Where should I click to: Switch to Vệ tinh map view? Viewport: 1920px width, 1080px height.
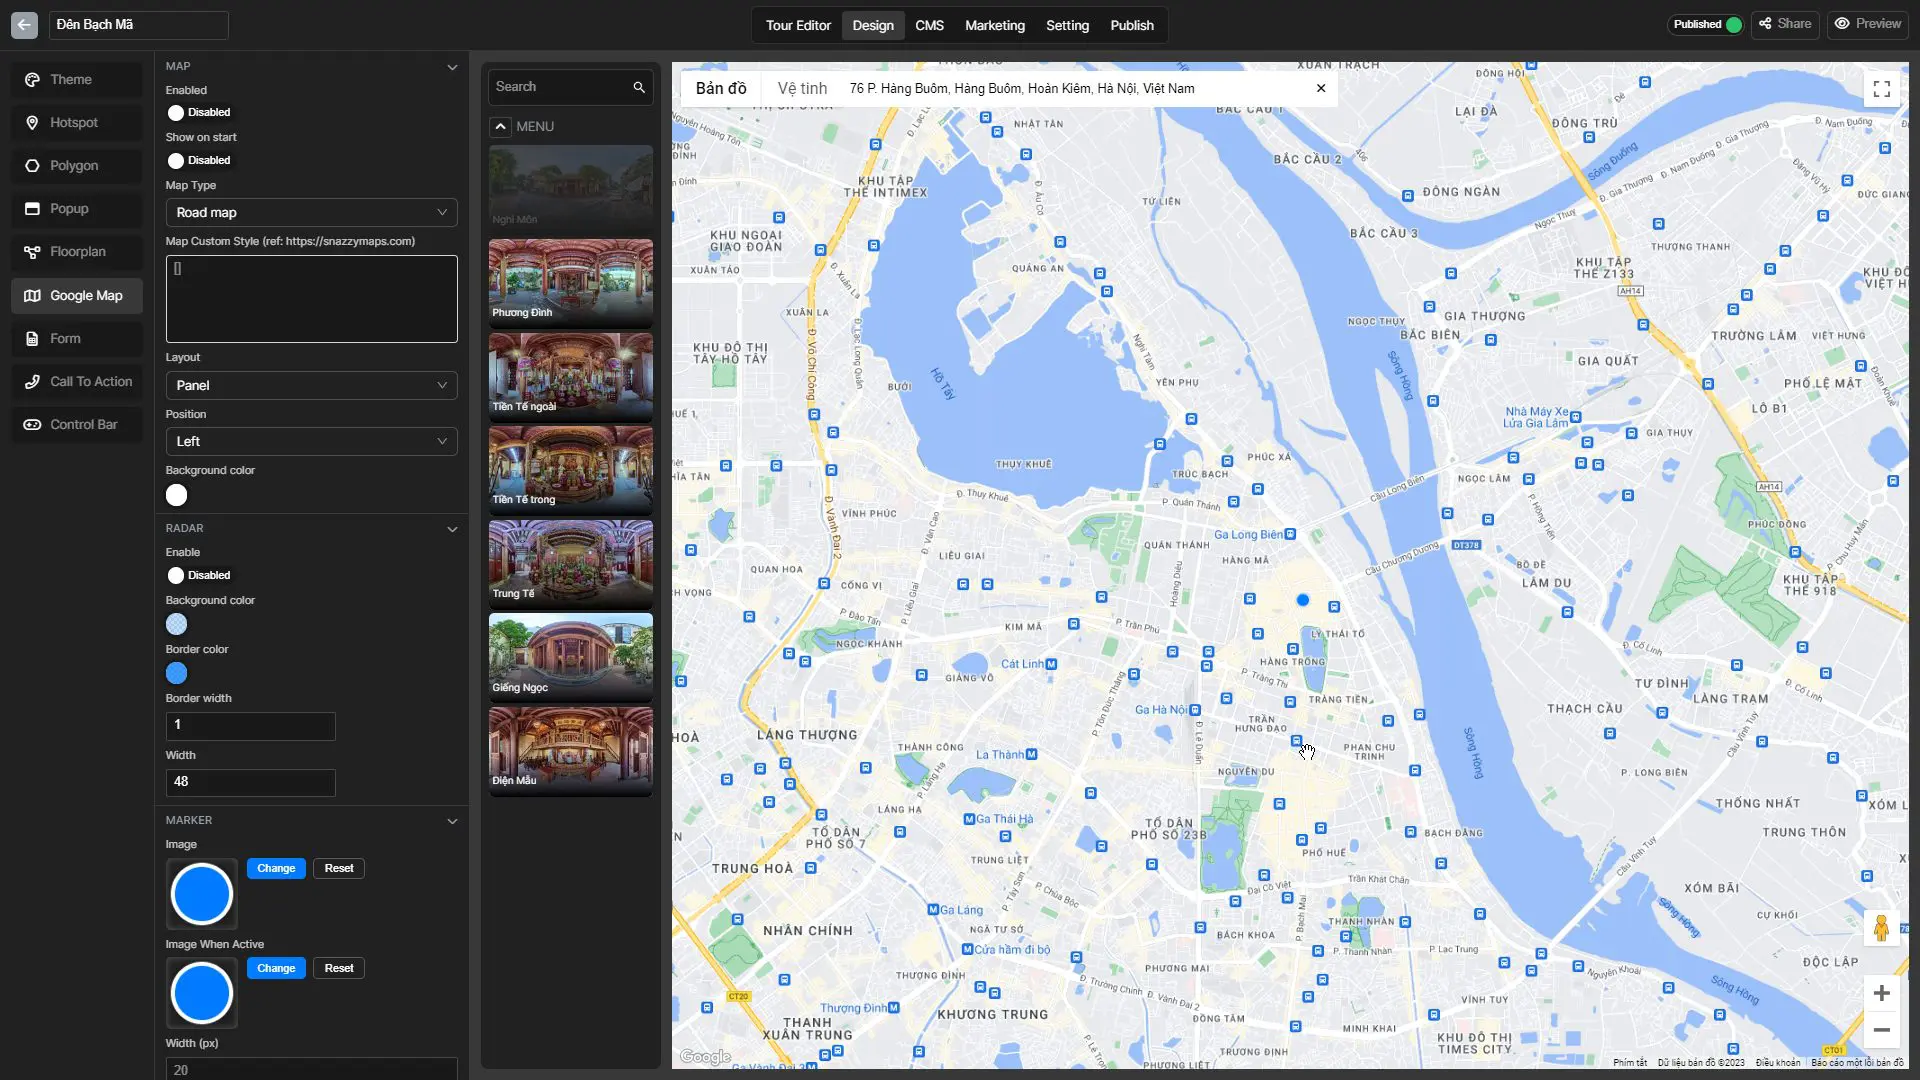point(802,88)
